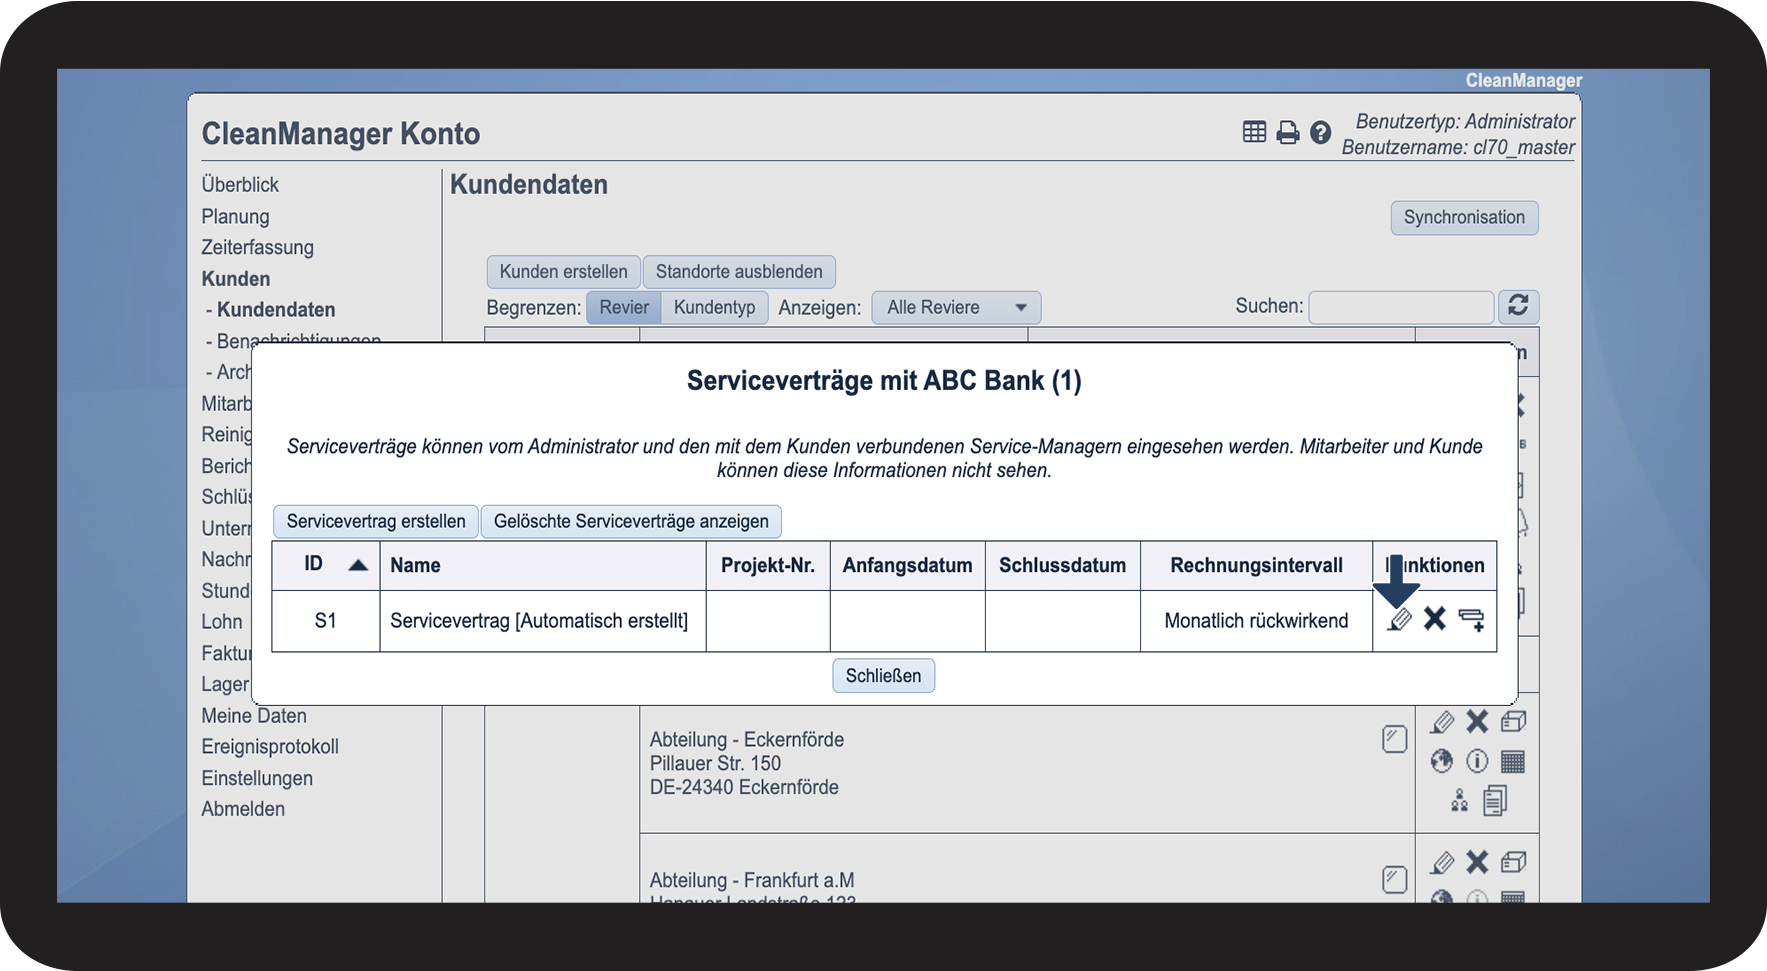Click Servicevertrag erstellen button
The height and width of the screenshot is (971, 1767).
coord(376,522)
